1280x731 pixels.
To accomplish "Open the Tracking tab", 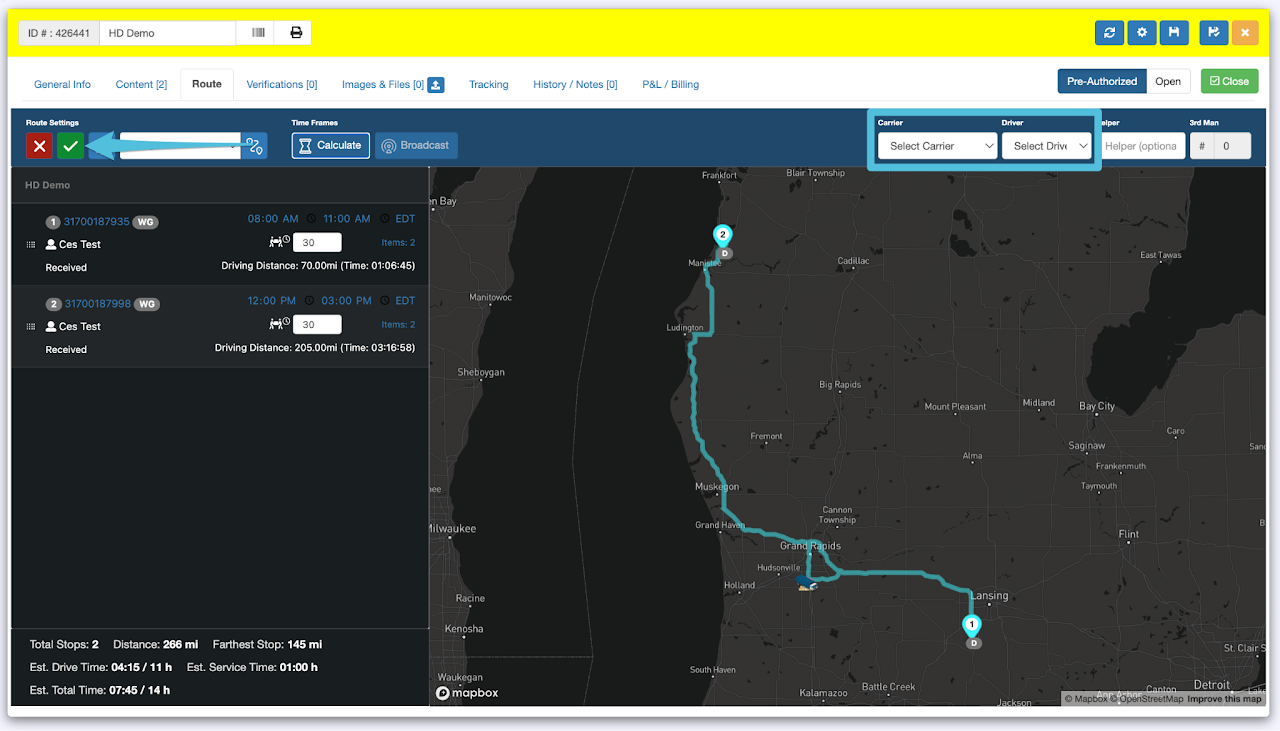I will coord(489,84).
